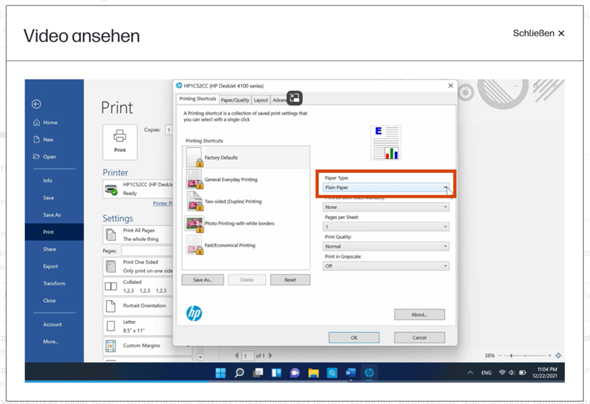The width and height of the screenshot is (590, 404).
Task: Close the video overlay with Schließen
Action: pyautogui.click(x=538, y=33)
